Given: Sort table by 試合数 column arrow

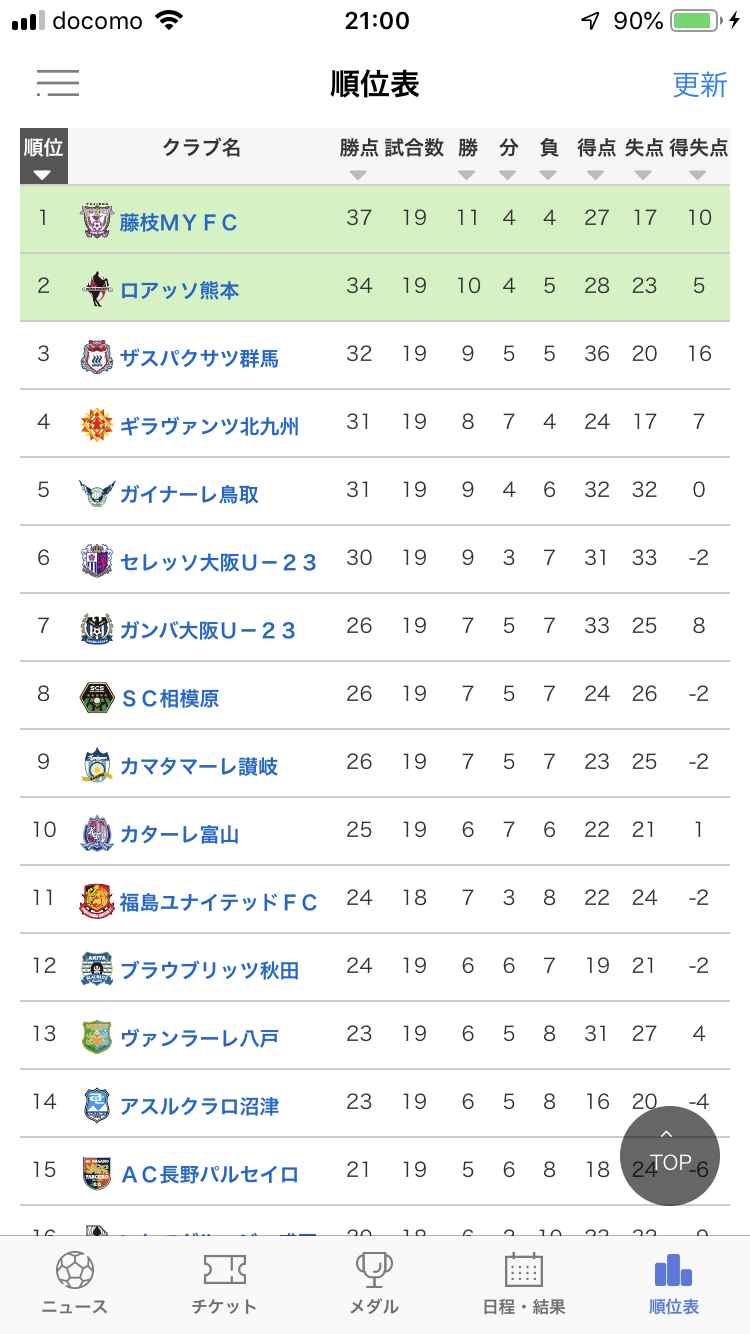Looking at the screenshot, I should coord(414,175).
